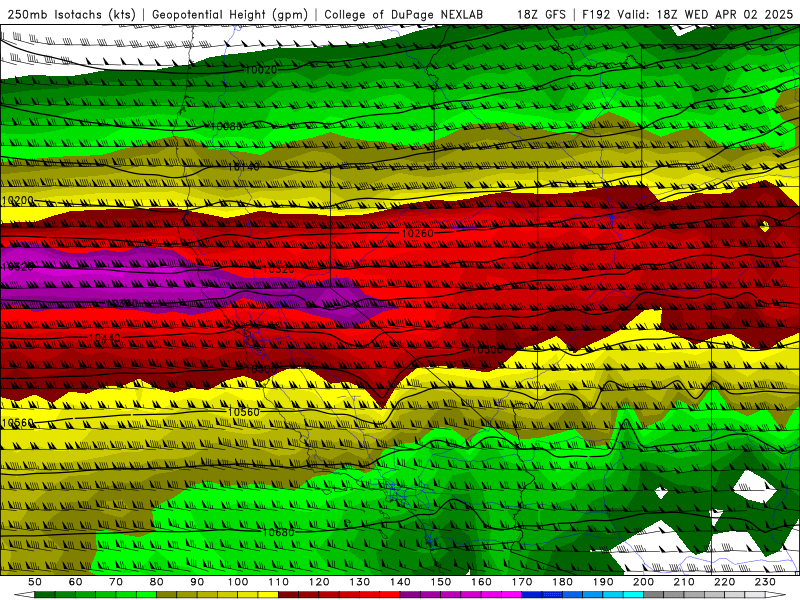Click the 10200 contour label at left edge
The width and height of the screenshot is (800, 600).
coord(18,201)
